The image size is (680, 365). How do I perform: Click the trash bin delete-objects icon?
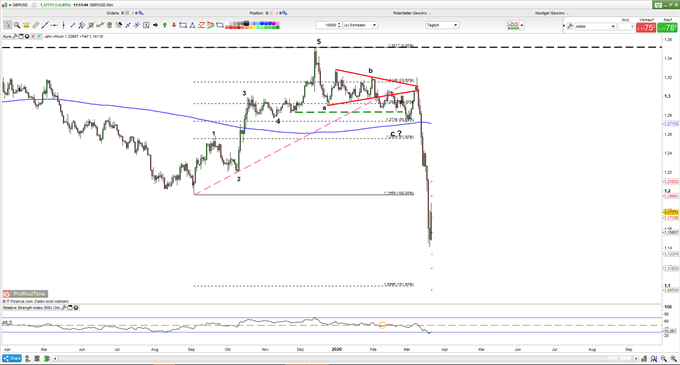[109, 25]
